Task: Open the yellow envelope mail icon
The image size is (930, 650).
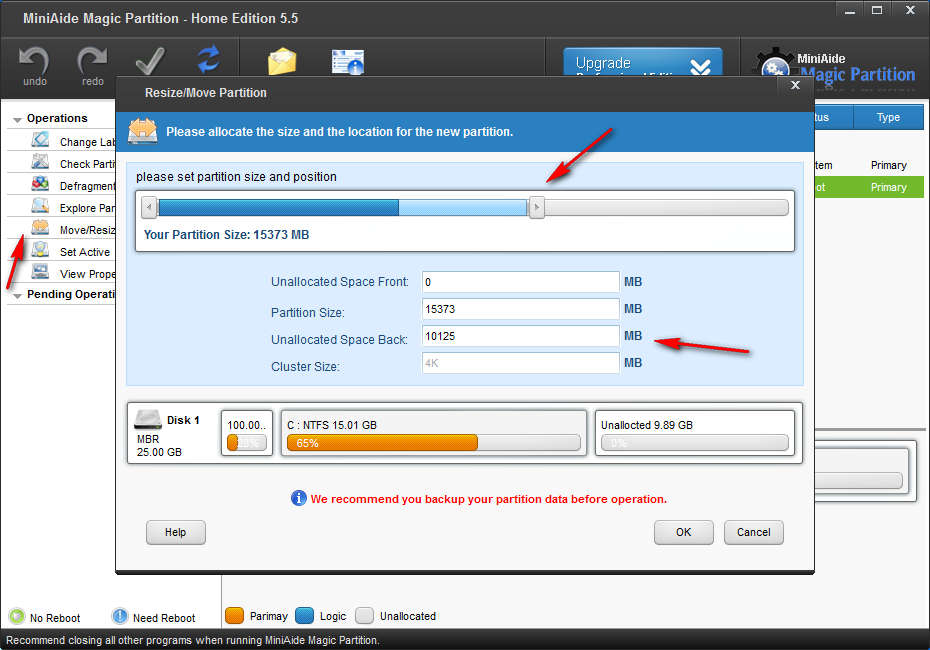Action: tap(282, 61)
